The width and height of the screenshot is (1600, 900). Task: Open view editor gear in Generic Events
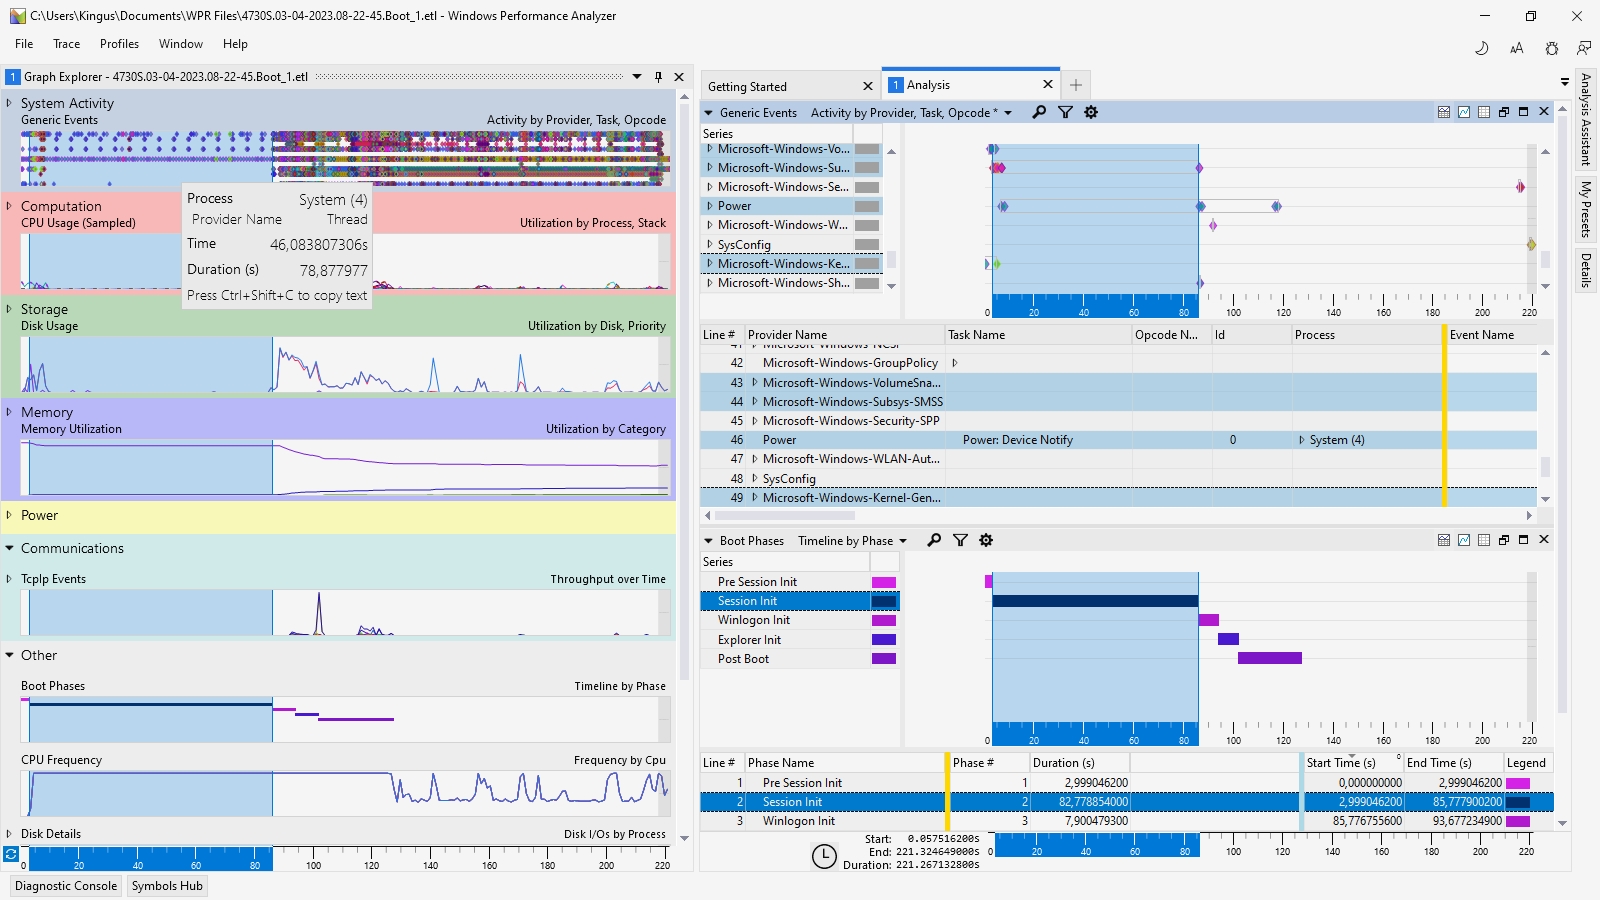1091,112
